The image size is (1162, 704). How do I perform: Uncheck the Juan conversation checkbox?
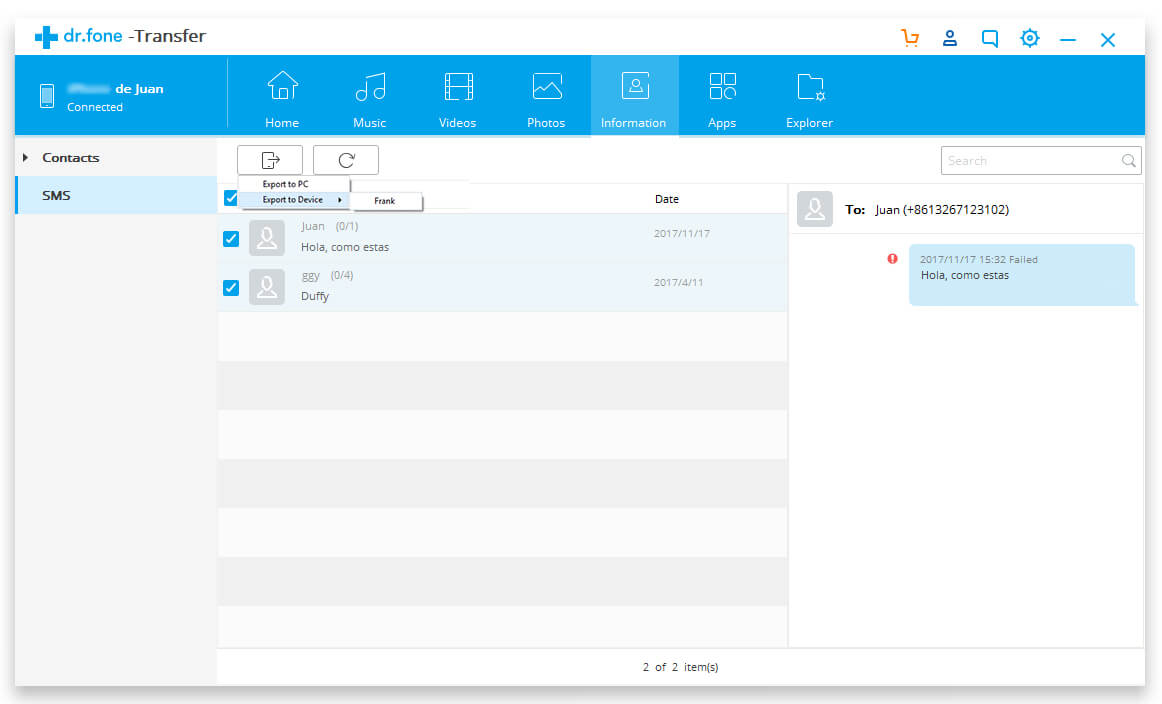point(230,239)
